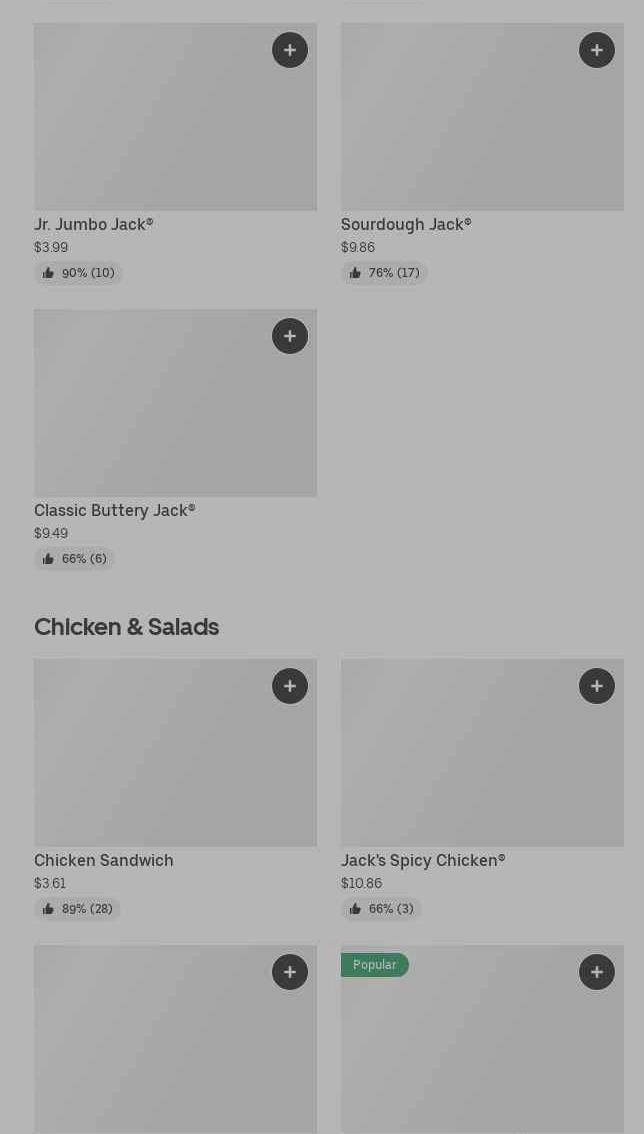Image resolution: width=644 pixels, height=1134 pixels.
Task: Open the Jr. Jumbo Jack item title
Action: pos(94,225)
